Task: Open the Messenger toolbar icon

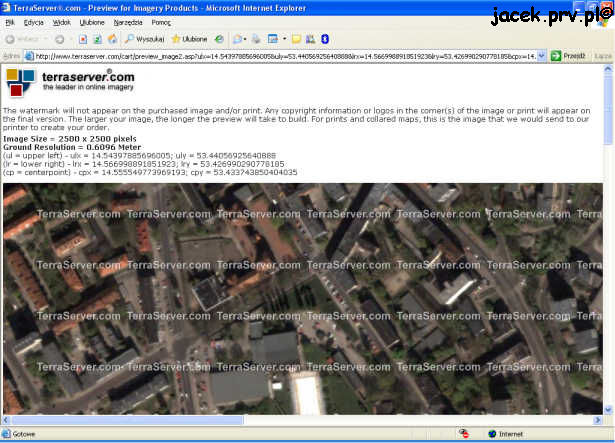Action: (311, 39)
